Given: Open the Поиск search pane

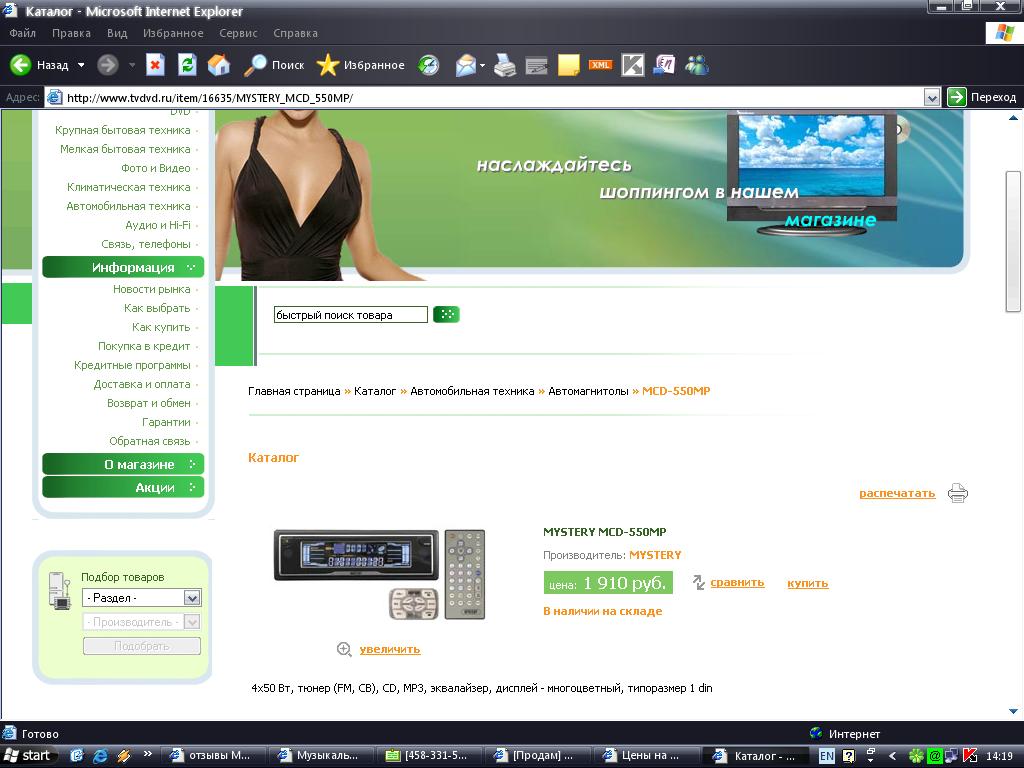Looking at the screenshot, I should coord(274,65).
